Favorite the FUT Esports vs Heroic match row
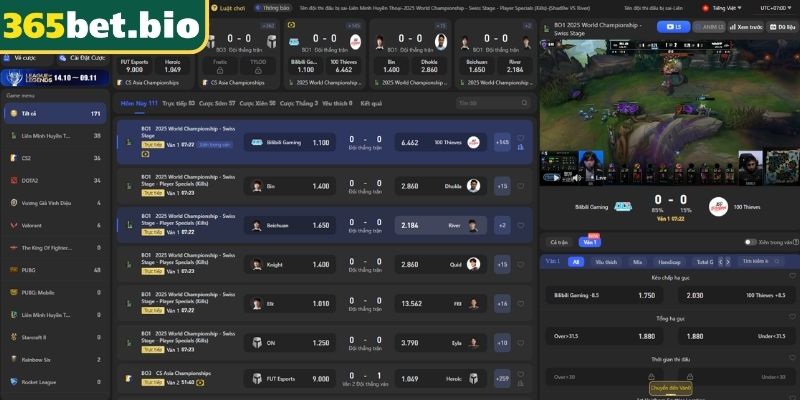 [520, 374]
